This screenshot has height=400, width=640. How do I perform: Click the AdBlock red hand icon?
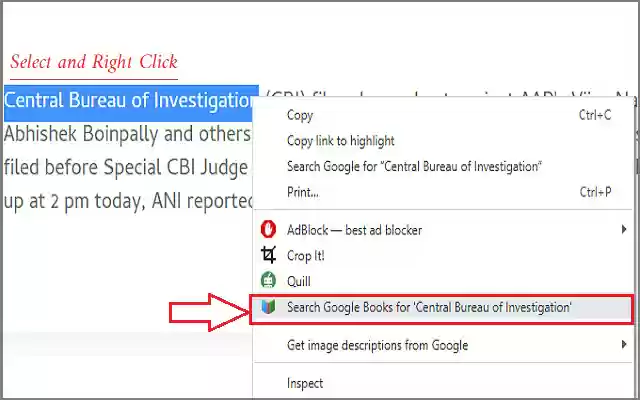coord(268,230)
